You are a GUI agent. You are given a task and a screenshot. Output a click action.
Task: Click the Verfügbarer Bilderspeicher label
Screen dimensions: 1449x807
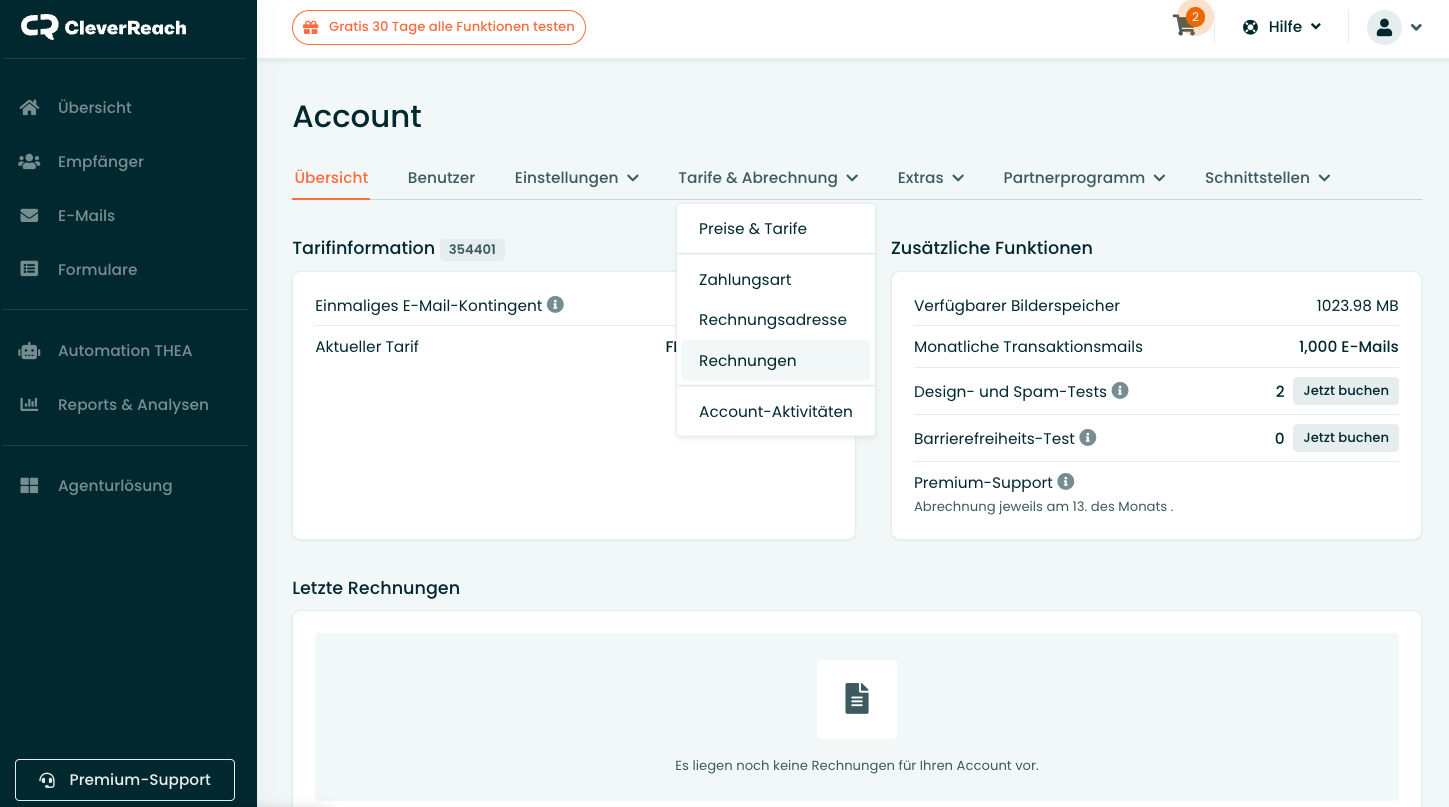pos(1017,306)
